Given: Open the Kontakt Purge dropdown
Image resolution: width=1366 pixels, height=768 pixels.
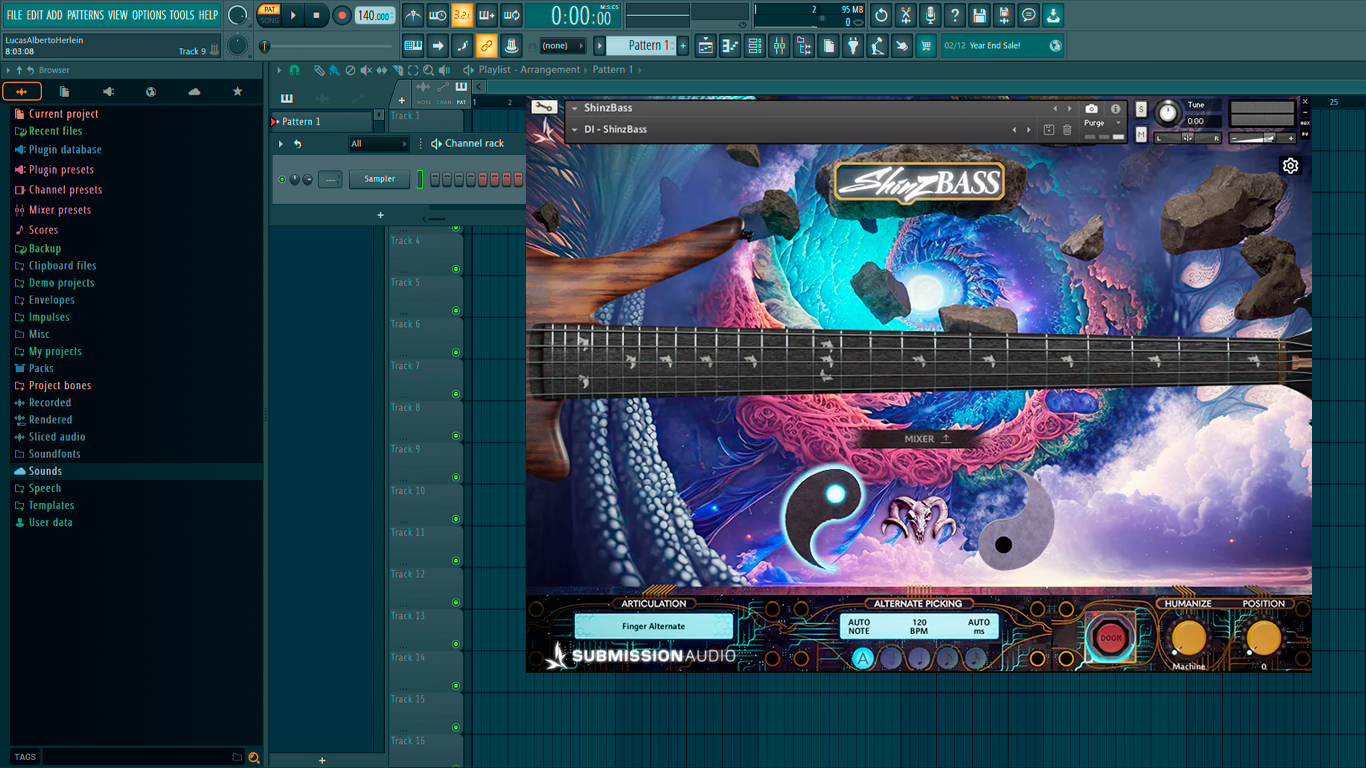Looking at the screenshot, I should (1103, 123).
